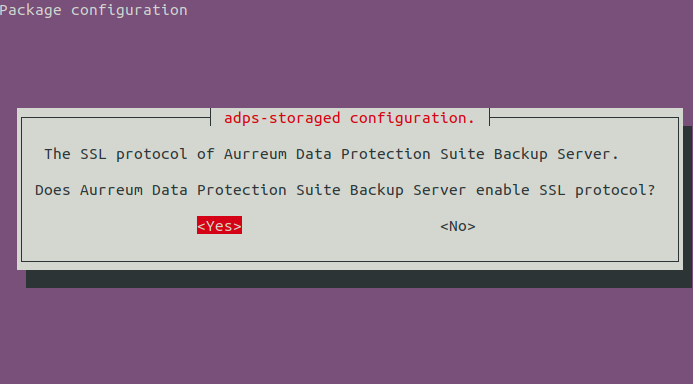Click "protocol?" ending the question line

[x=615, y=191]
